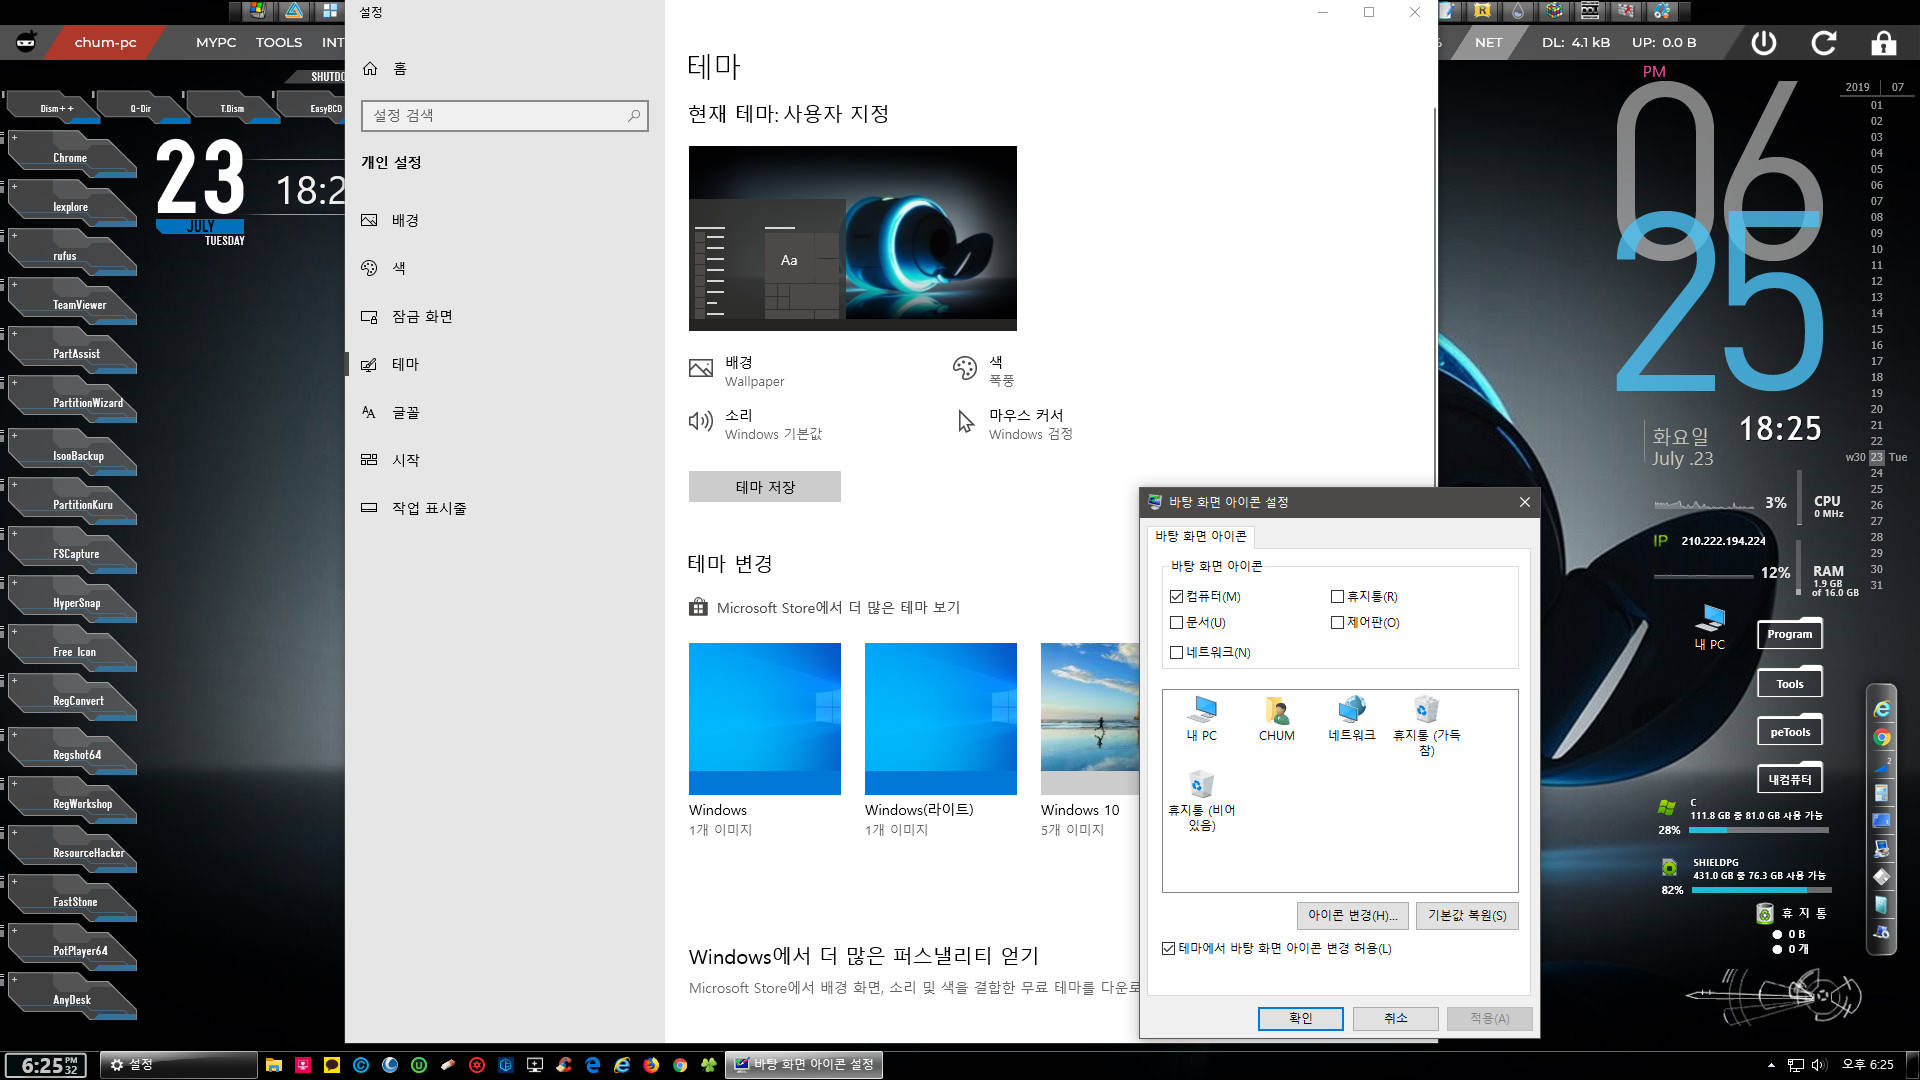Select the 네트워크 icon in icon list

coord(1352,719)
